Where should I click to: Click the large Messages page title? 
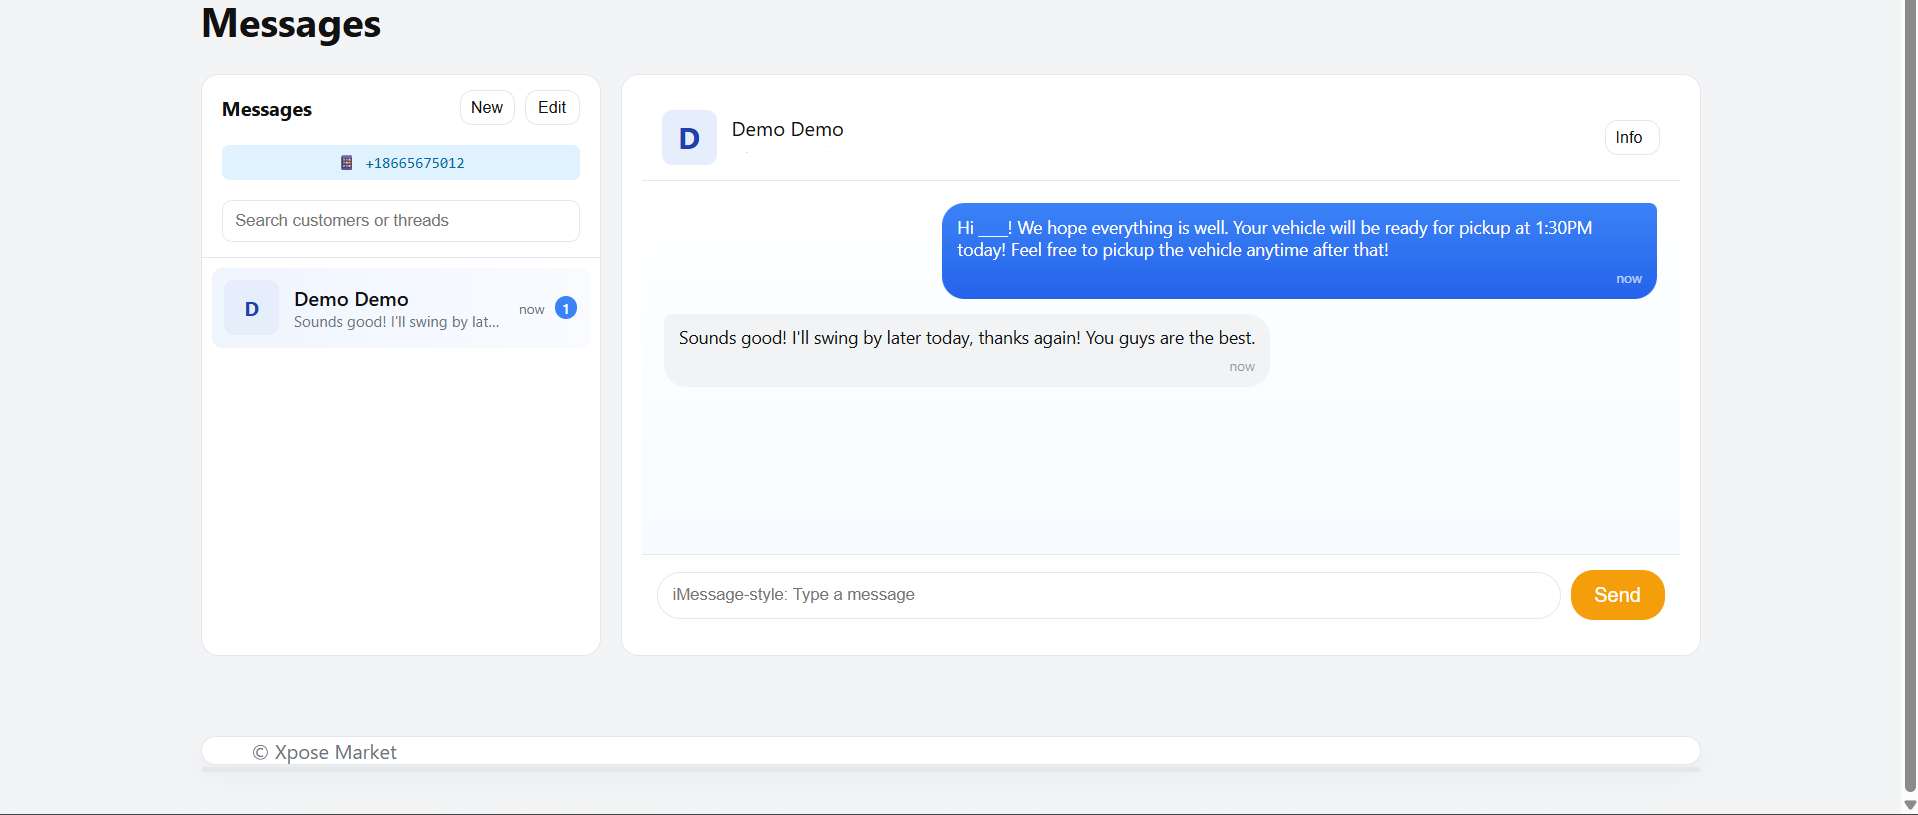[291, 24]
